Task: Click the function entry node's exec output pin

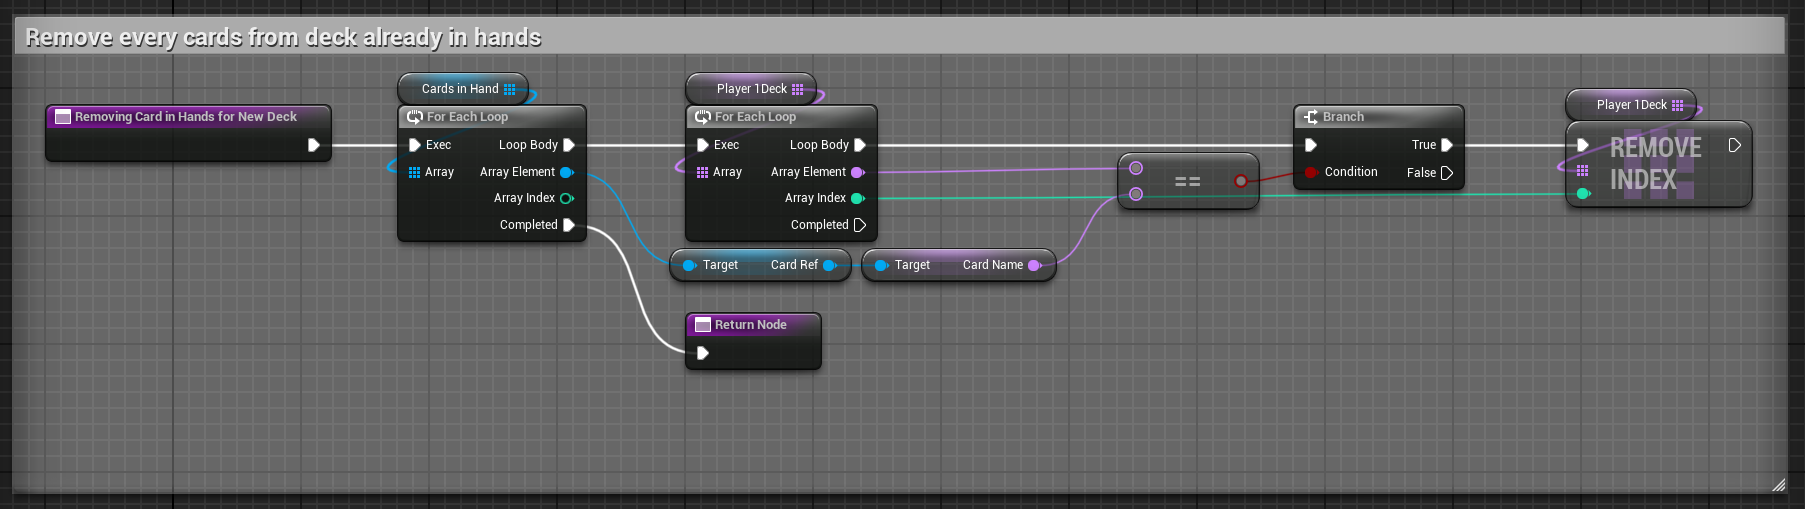Action: tap(313, 145)
